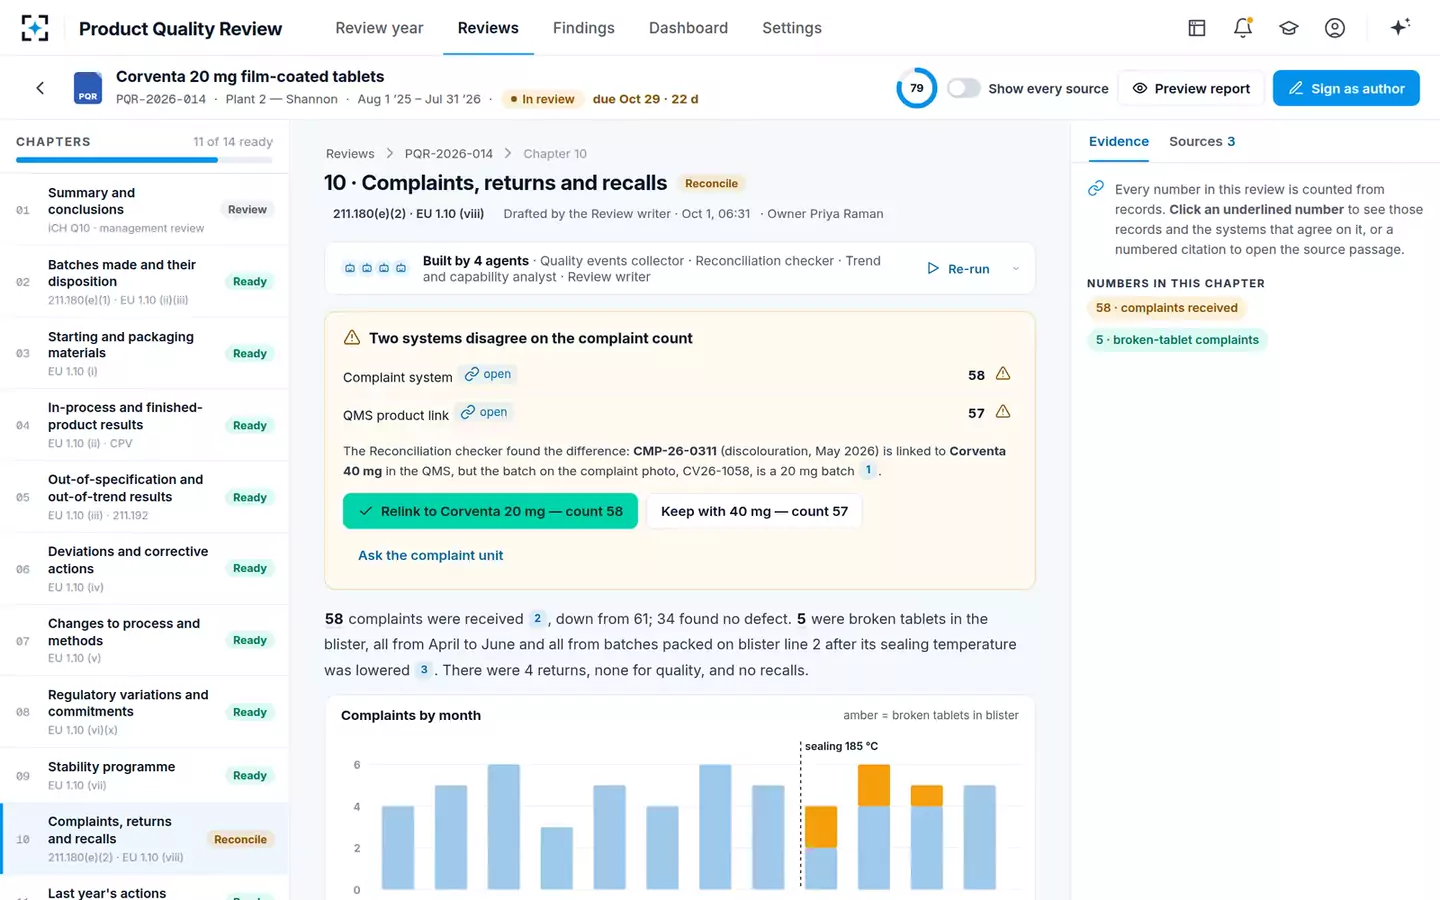The image size is (1440, 900).
Task: Expand the Re-run options chevron
Action: (1016, 268)
